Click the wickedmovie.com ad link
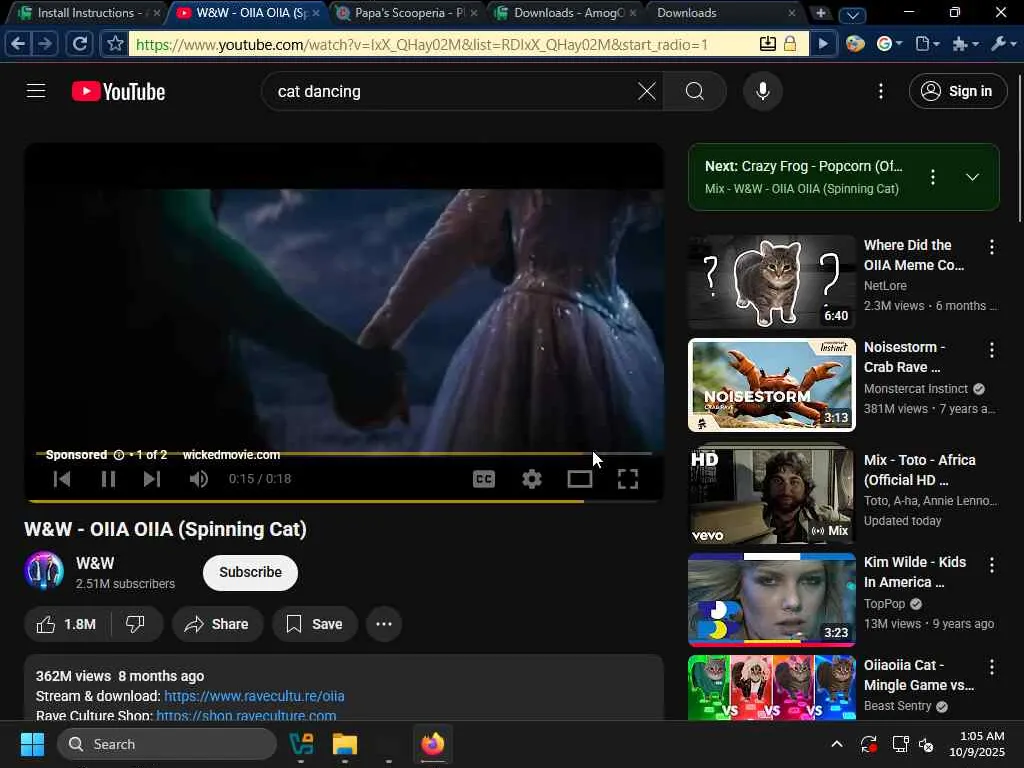 coord(231,455)
